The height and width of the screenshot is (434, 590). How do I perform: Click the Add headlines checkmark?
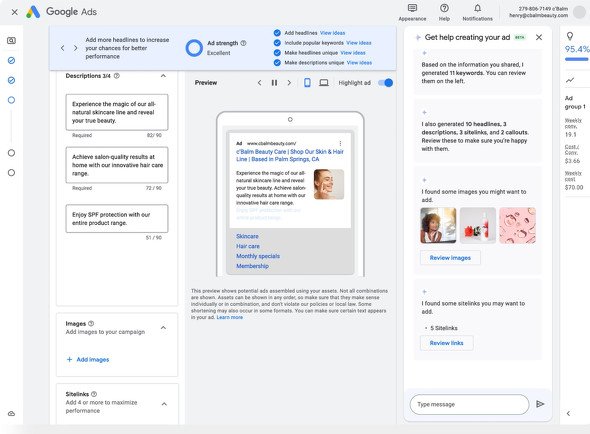[x=277, y=33]
